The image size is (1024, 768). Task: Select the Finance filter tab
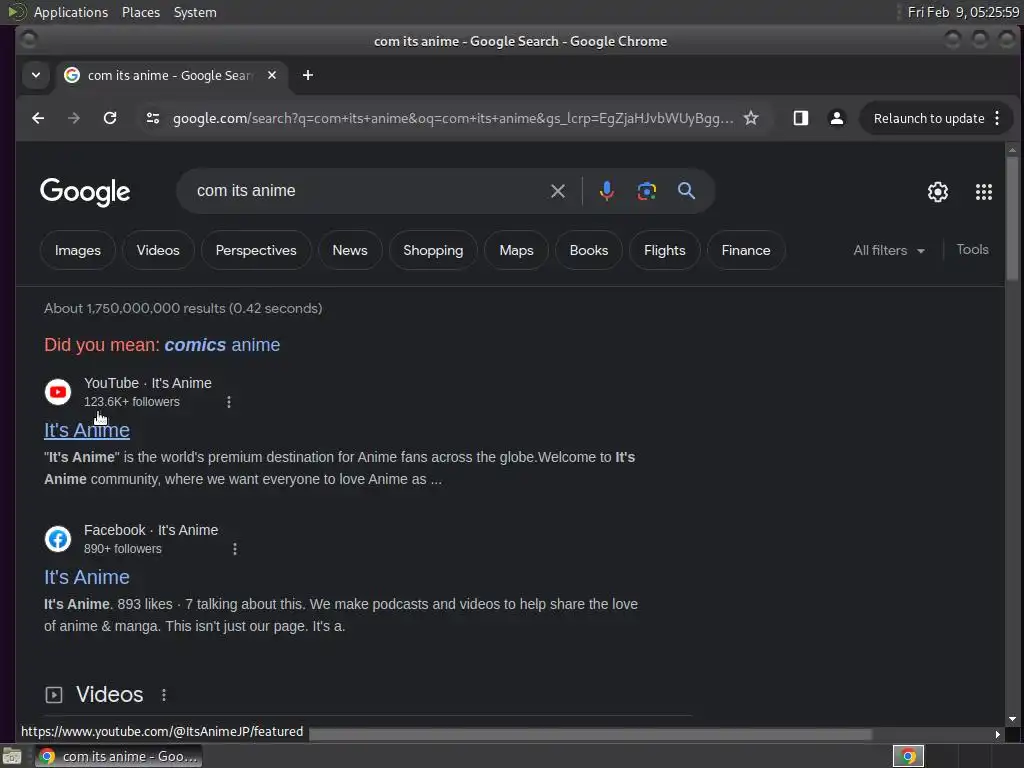pyautogui.click(x=746, y=250)
